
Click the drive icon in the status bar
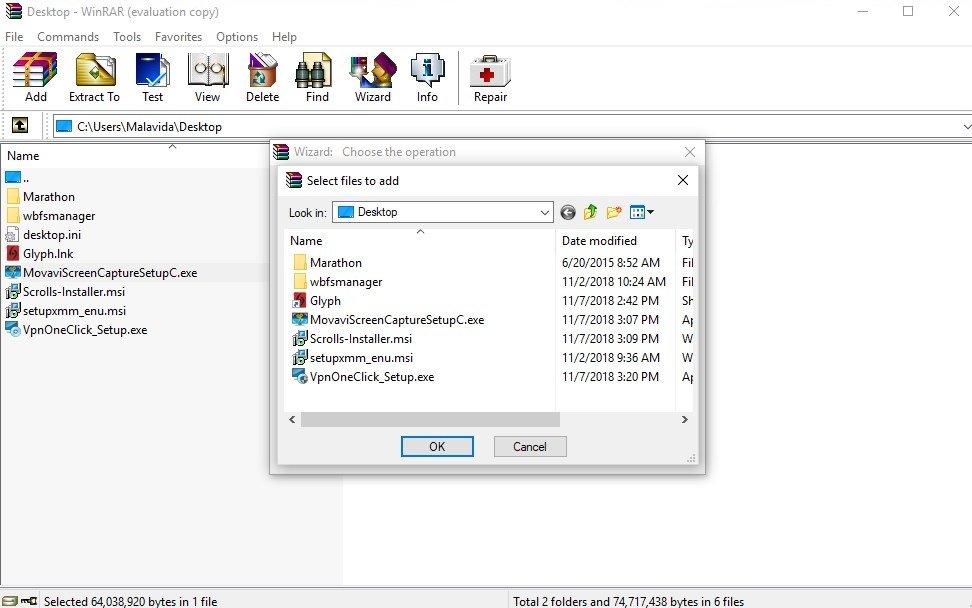pyautogui.click(x=9, y=601)
